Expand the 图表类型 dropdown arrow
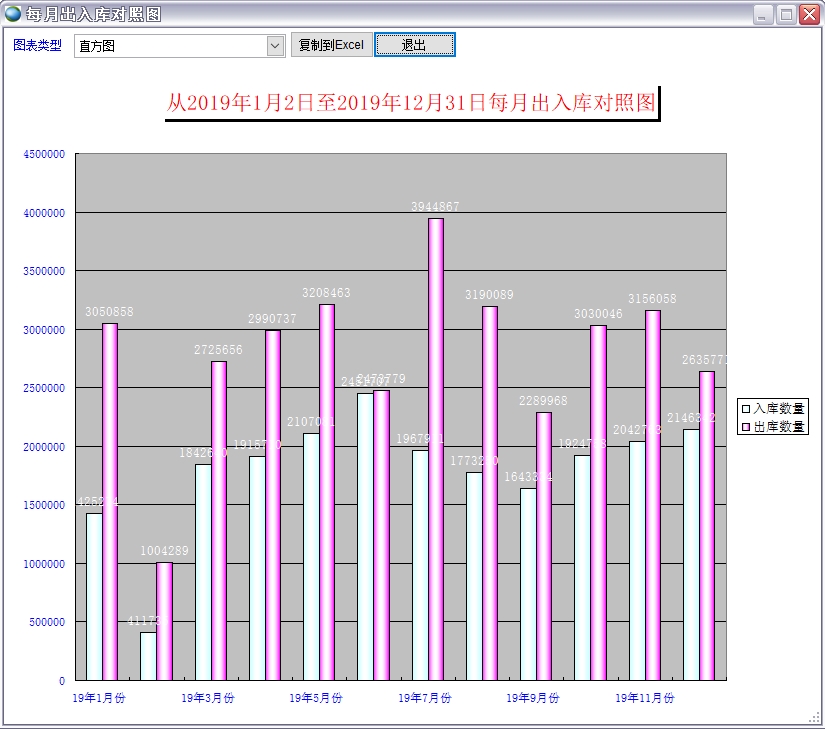 point(276,46)
